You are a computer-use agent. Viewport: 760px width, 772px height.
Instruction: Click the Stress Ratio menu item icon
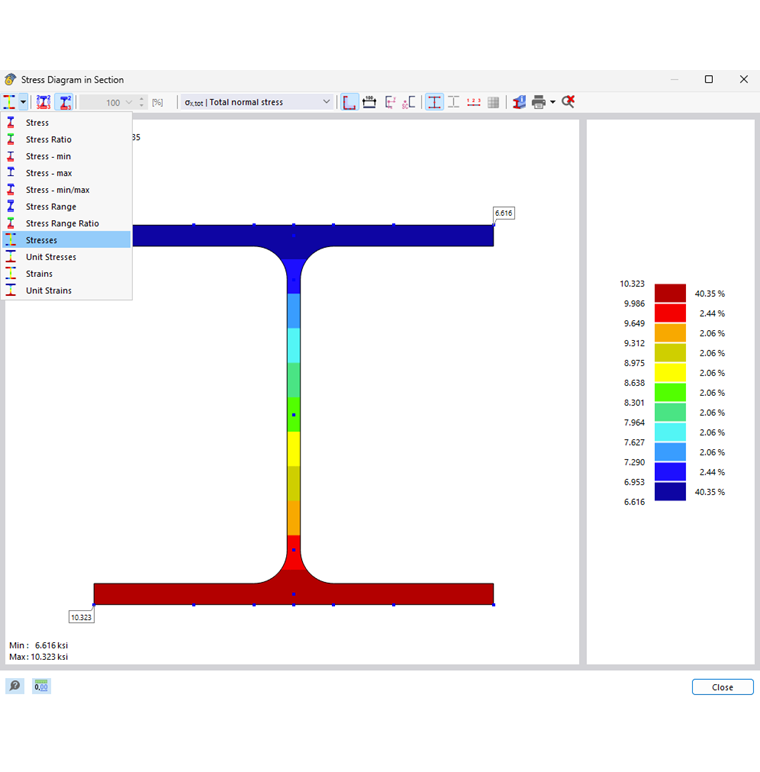pyautogui.click(x=11, y=139)
